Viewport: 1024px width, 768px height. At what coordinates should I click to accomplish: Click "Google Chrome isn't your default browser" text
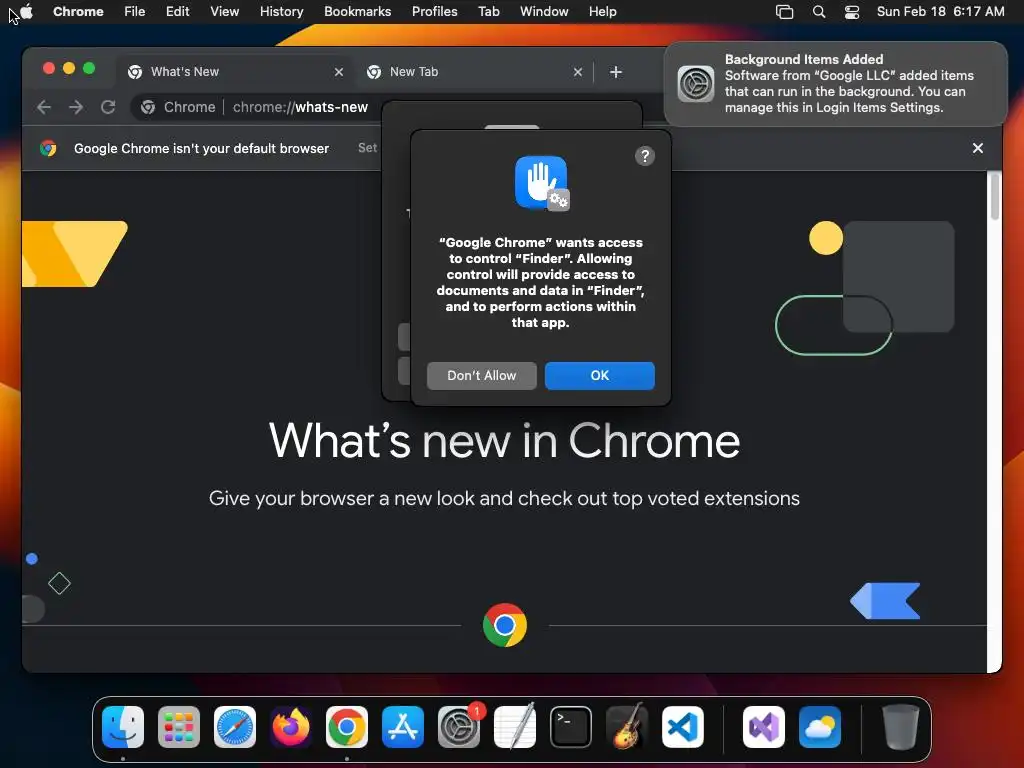pyautogui.click(x=201, y=148)
